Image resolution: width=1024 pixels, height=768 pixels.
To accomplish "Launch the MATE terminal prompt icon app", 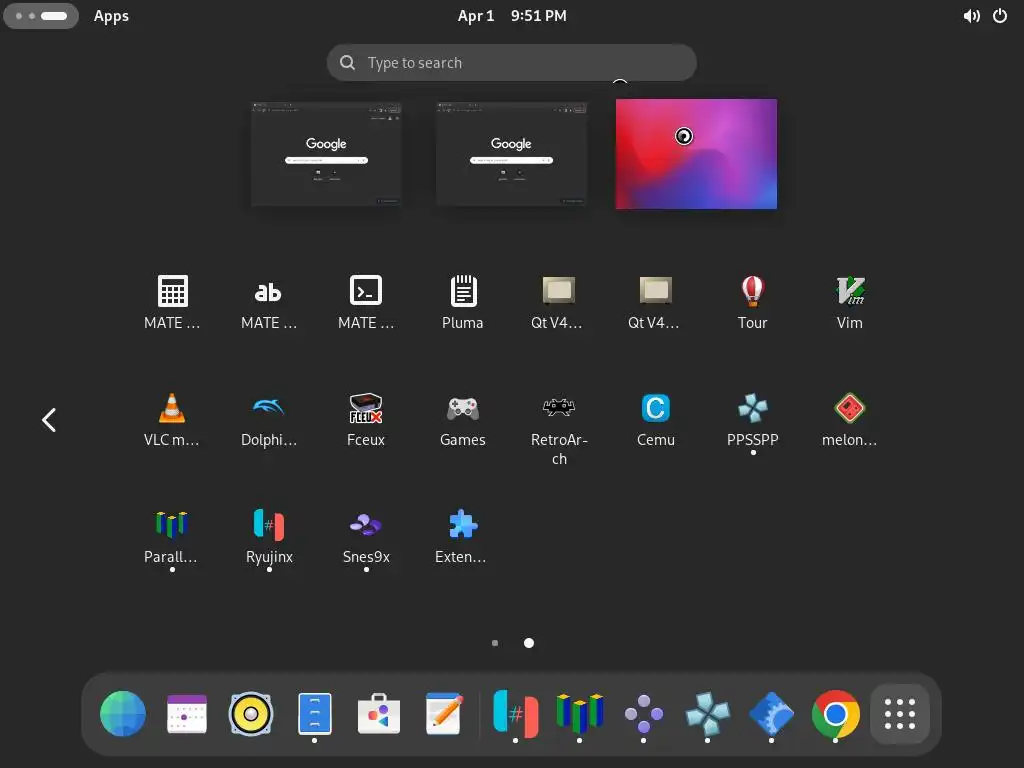I will (366, 302).
